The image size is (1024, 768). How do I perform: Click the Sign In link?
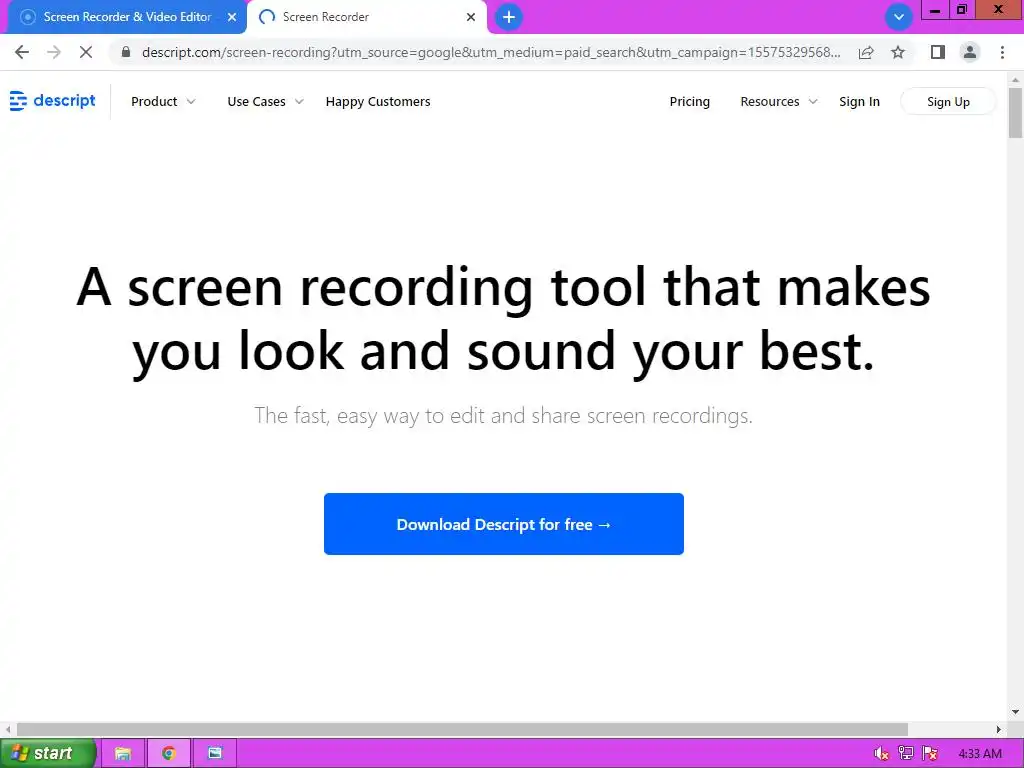click(x=859, y=101)
